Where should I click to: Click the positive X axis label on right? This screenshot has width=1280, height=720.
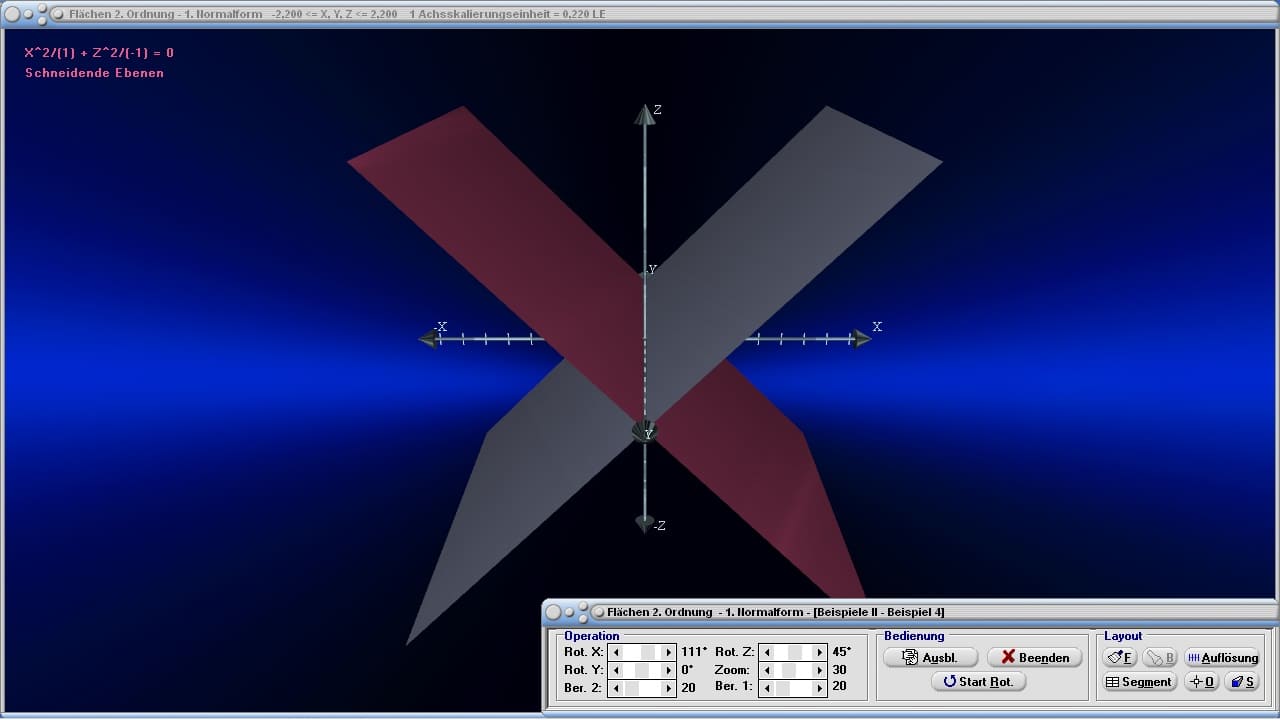pyautogui.click(x=877, y=327)
